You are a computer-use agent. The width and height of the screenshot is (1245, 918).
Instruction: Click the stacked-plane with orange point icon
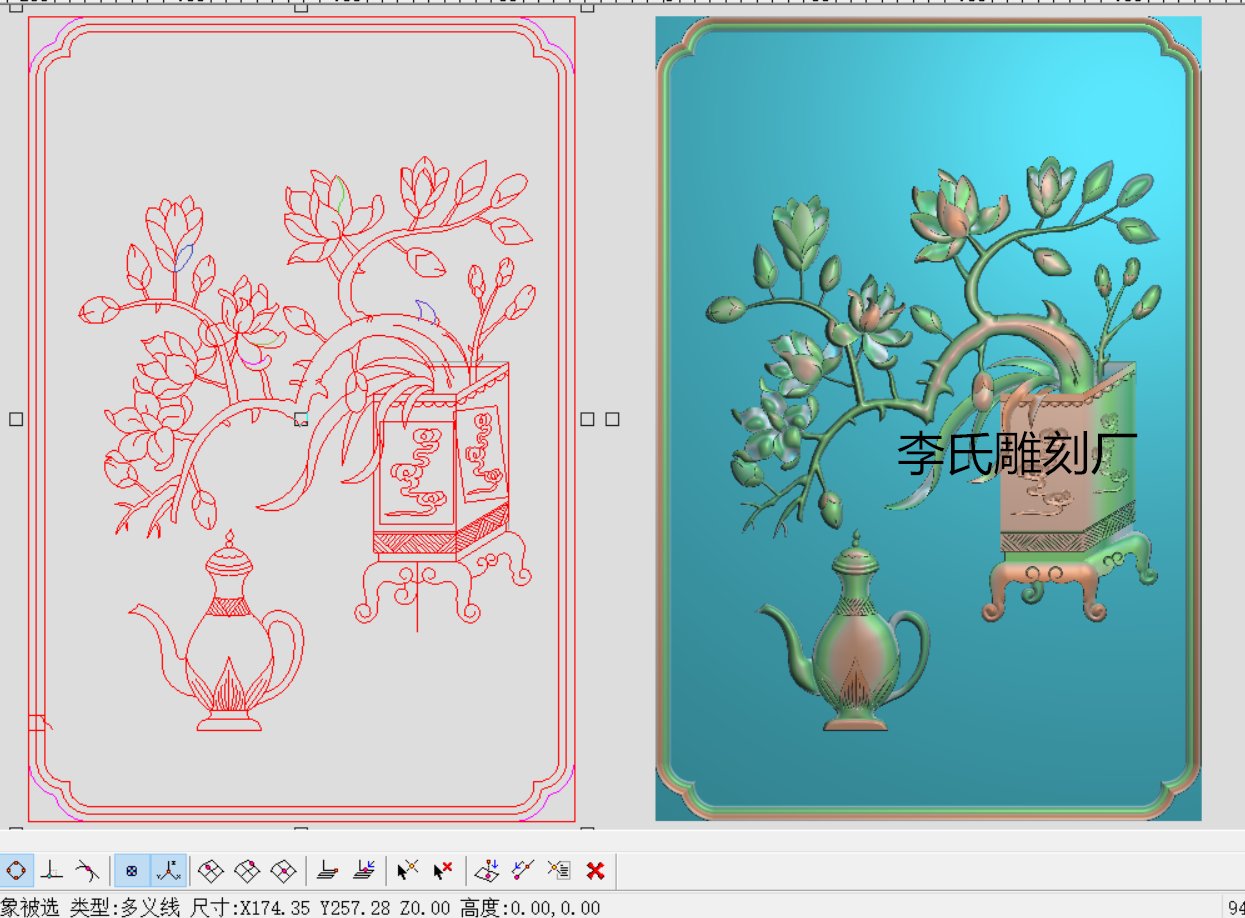tap(327, 870)
